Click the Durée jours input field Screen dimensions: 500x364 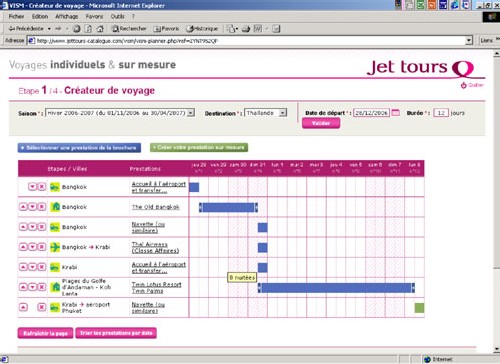point(441,113)
